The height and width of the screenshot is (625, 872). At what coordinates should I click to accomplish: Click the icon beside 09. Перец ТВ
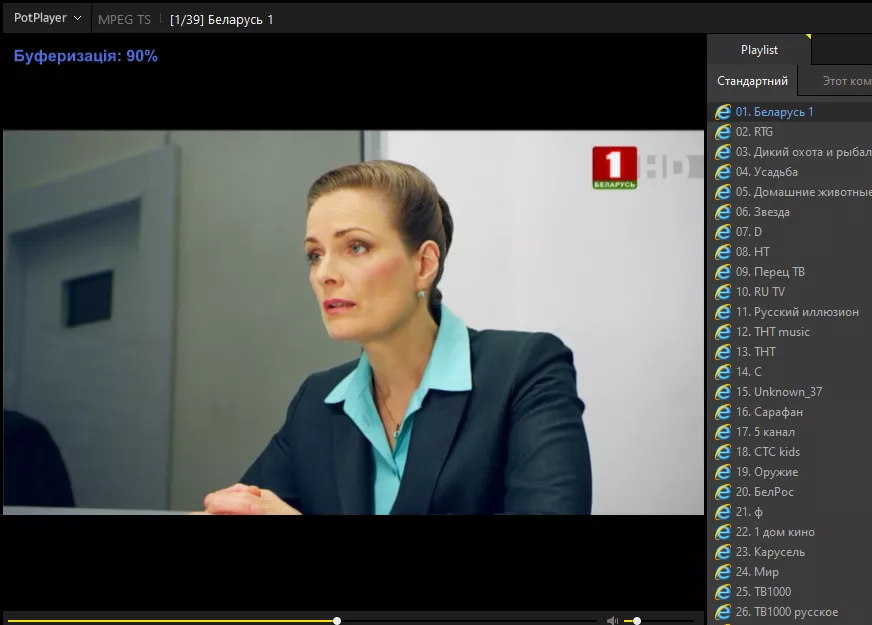coord(722,272)
